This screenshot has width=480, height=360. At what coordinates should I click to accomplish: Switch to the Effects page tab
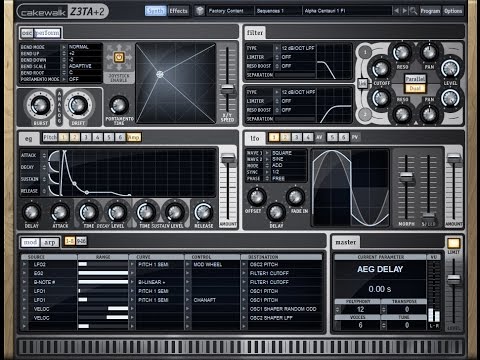178,11
